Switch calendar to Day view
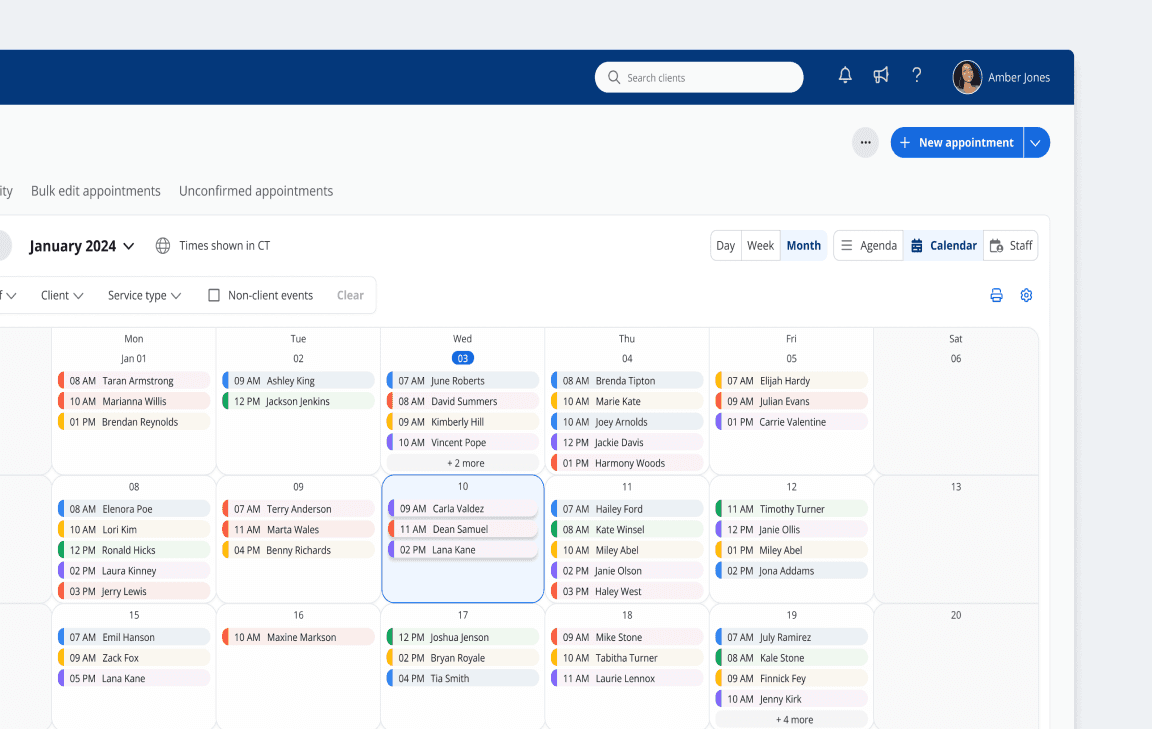 [725, 245]
